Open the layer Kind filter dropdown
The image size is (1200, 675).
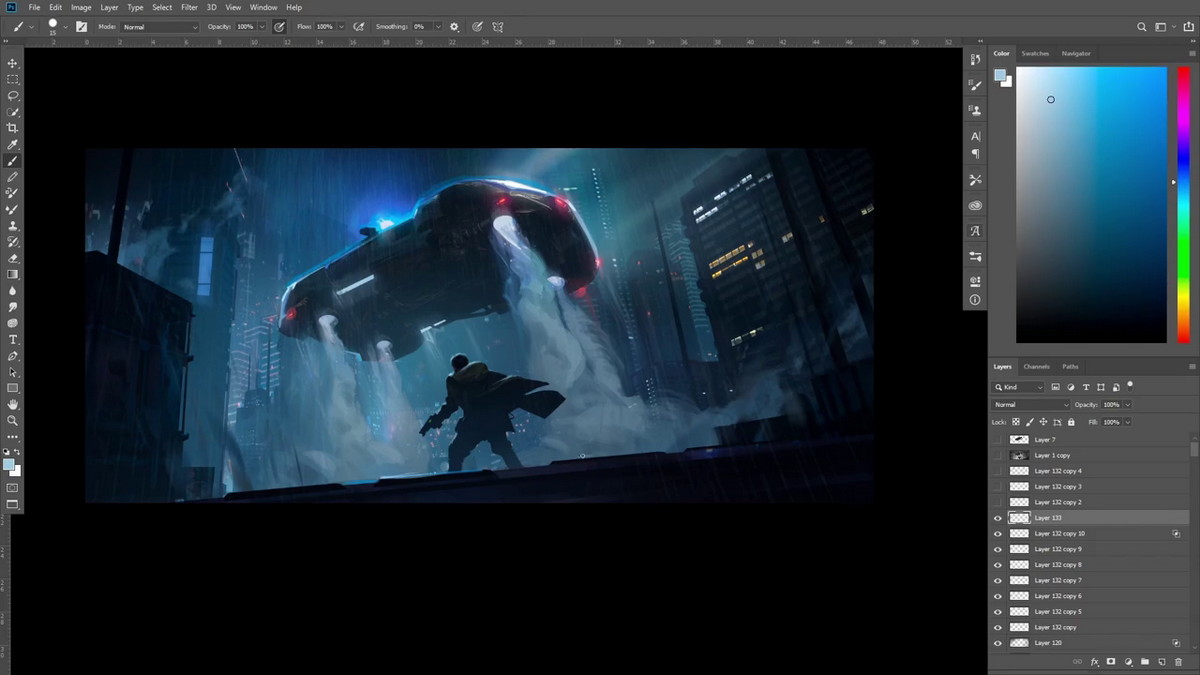(1018, 387)
